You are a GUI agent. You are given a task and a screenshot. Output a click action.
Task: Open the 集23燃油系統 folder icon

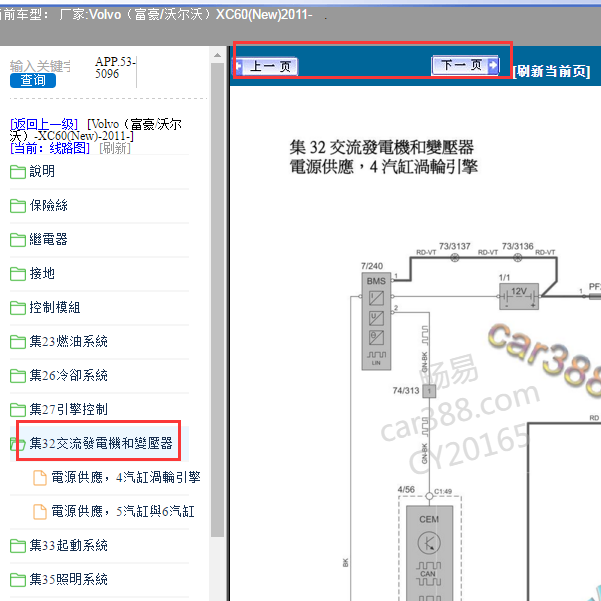pos(18,342)
